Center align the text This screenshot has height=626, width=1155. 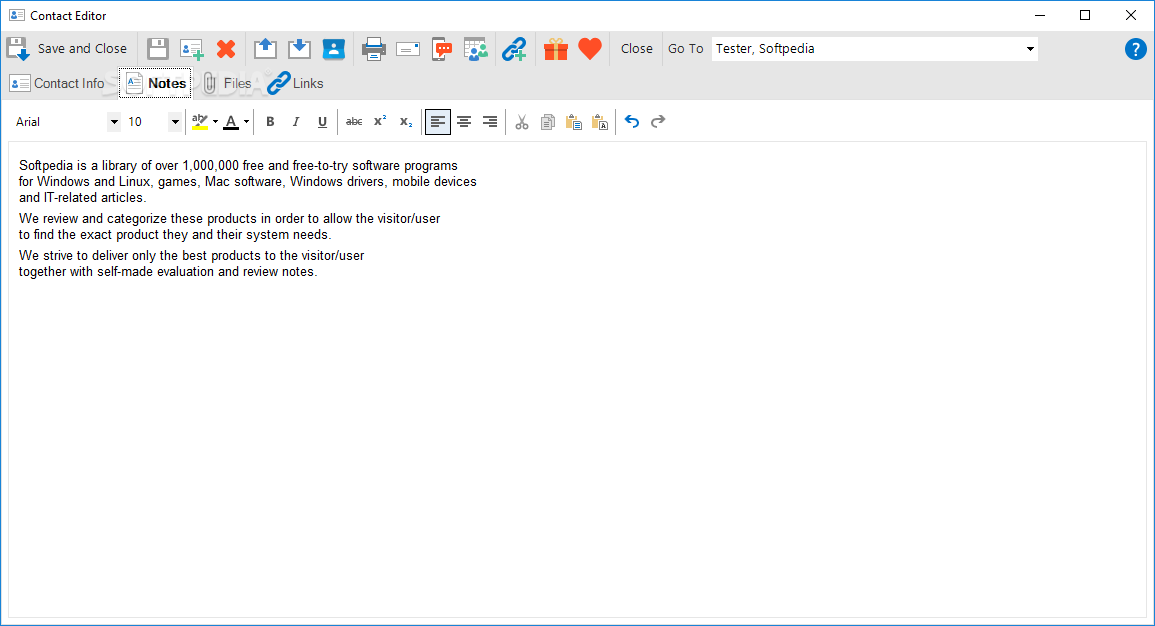(464, 122)
